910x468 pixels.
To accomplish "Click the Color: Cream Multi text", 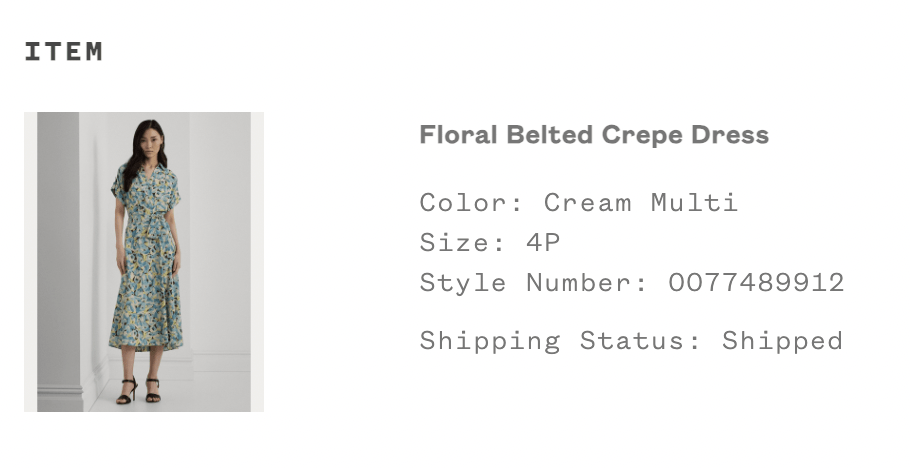I will pos(579,203).
